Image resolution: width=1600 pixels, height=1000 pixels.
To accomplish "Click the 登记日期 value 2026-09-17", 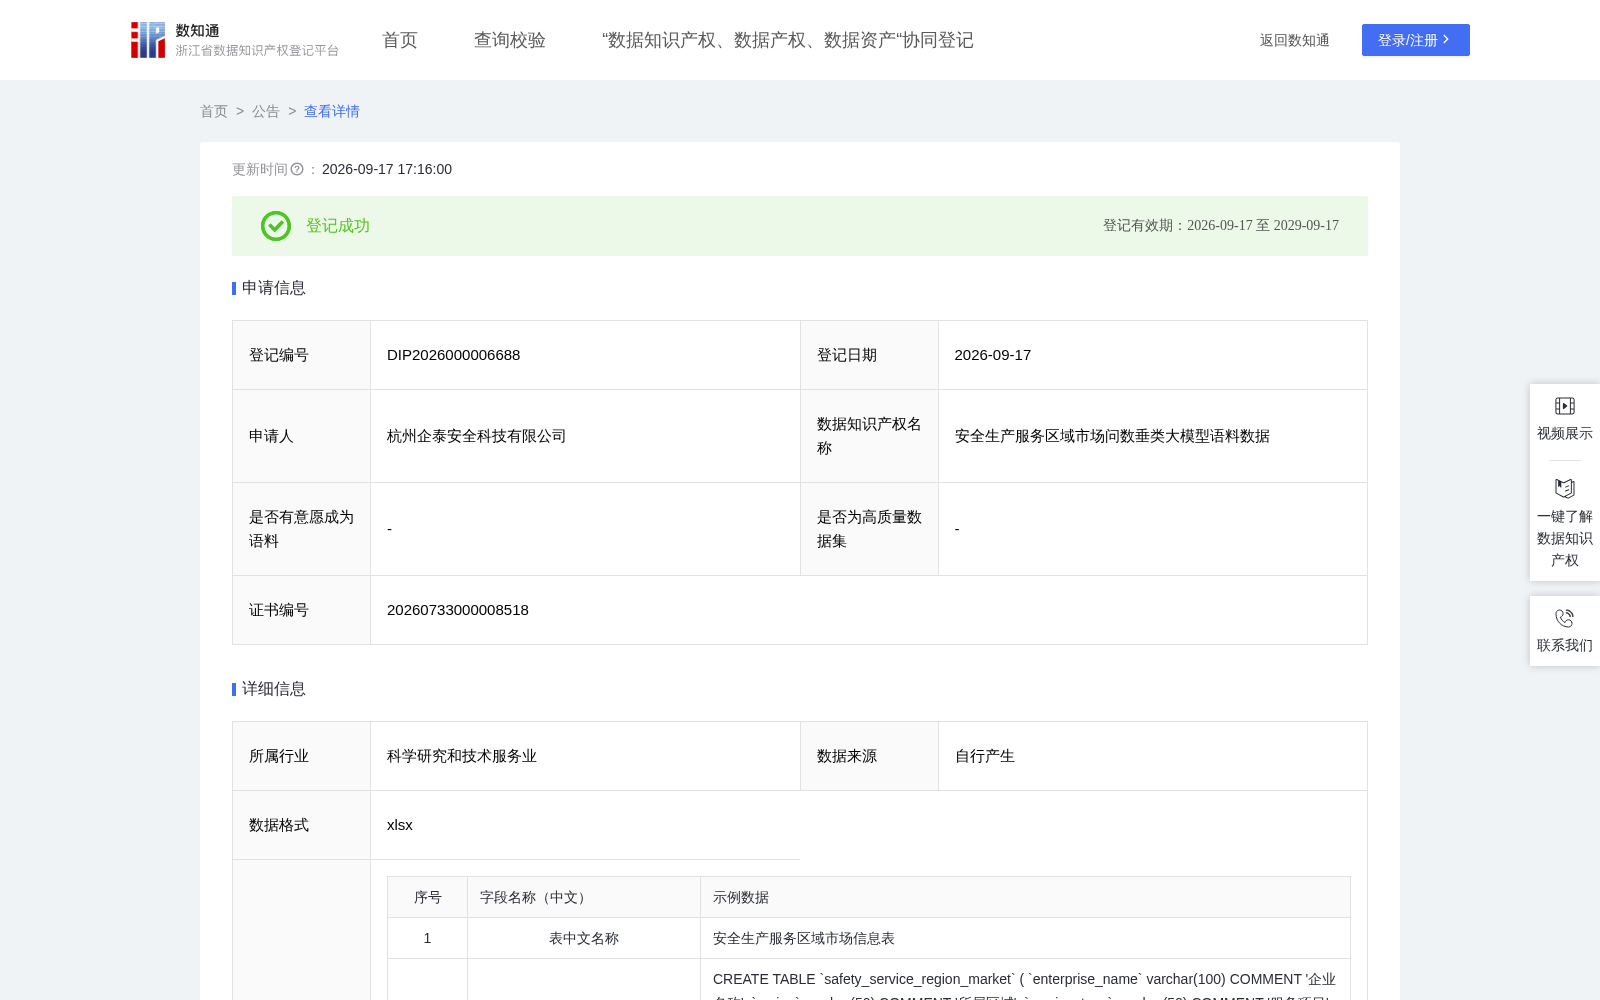I will pos(993,355).
